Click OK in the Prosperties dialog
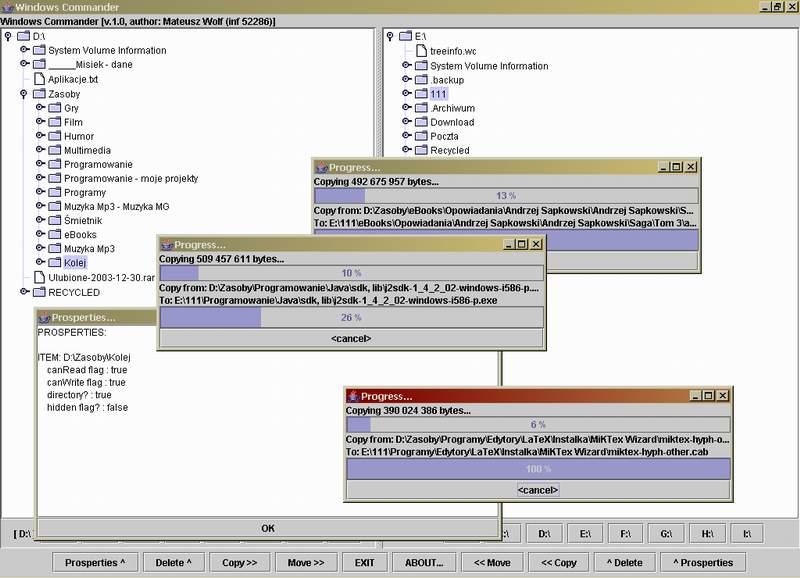This screenshot has width=800, height=578. [x=268, y=529]
